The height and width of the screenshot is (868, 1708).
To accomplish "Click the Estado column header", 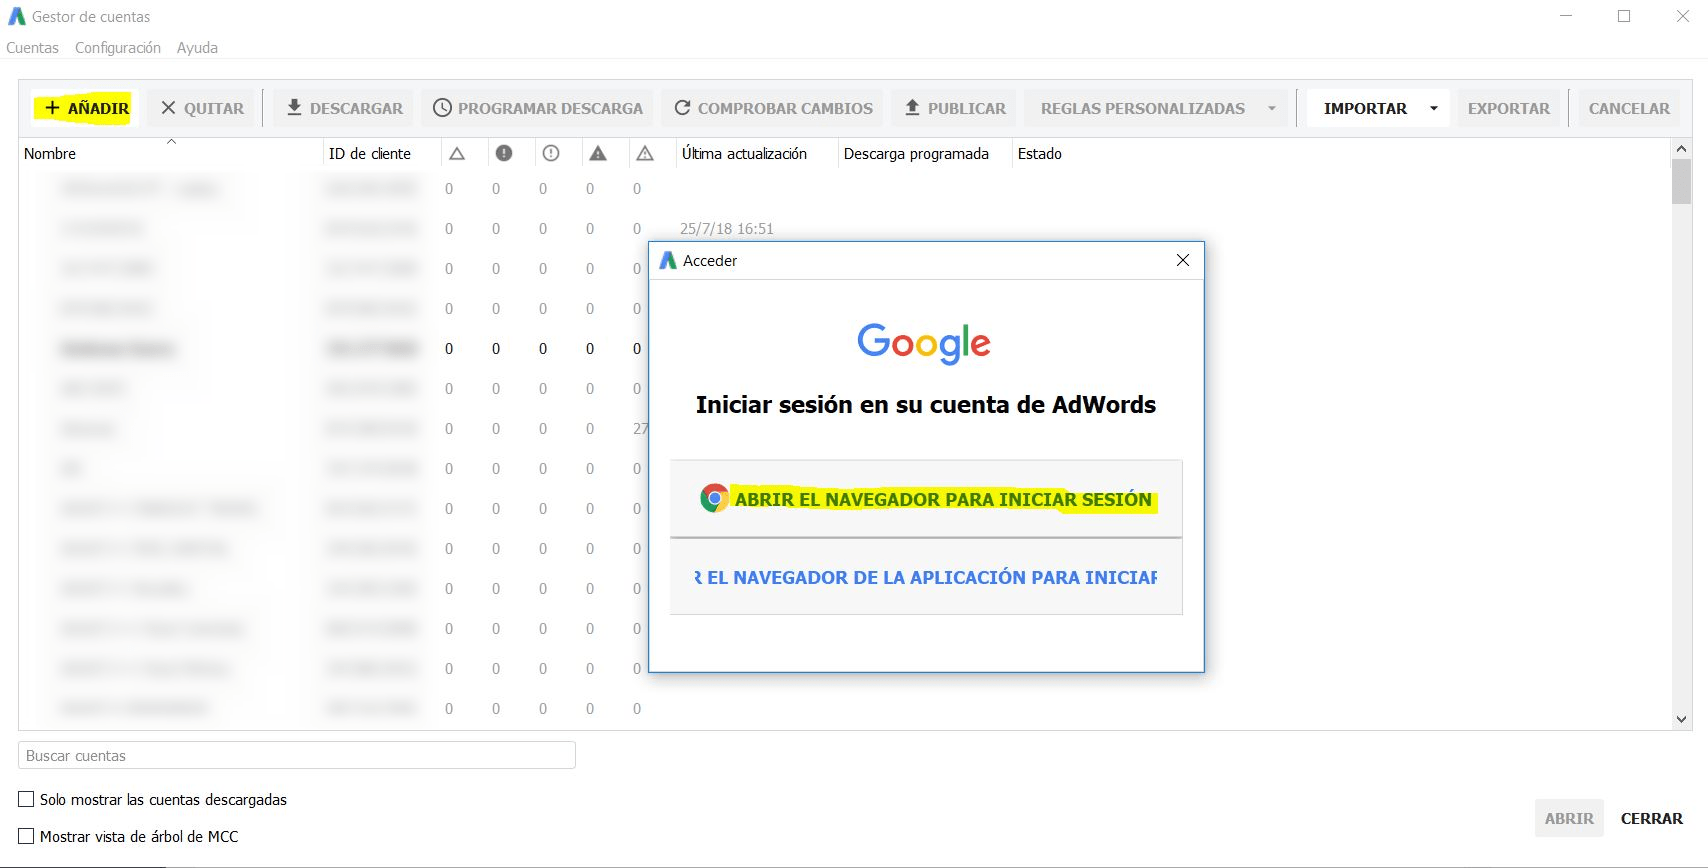I will tap(1040, 154).
